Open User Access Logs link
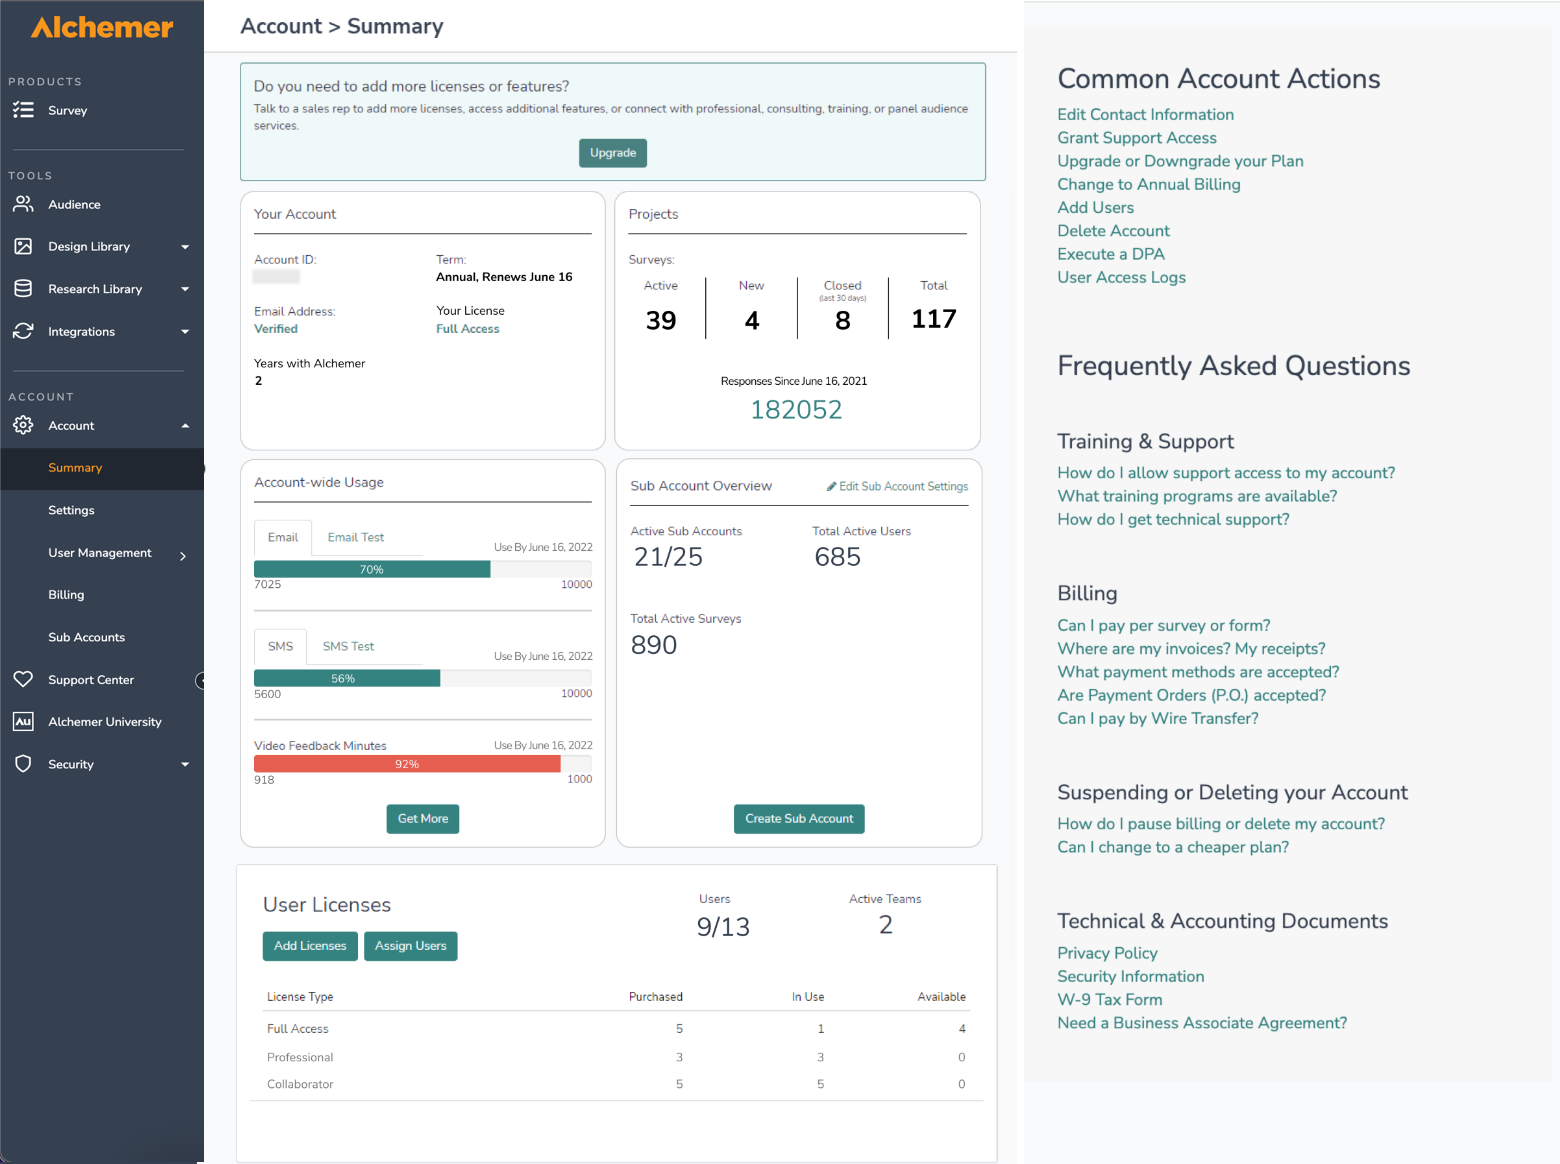Screen dimensions: 1560x1164 click(x=1122, y=278)
